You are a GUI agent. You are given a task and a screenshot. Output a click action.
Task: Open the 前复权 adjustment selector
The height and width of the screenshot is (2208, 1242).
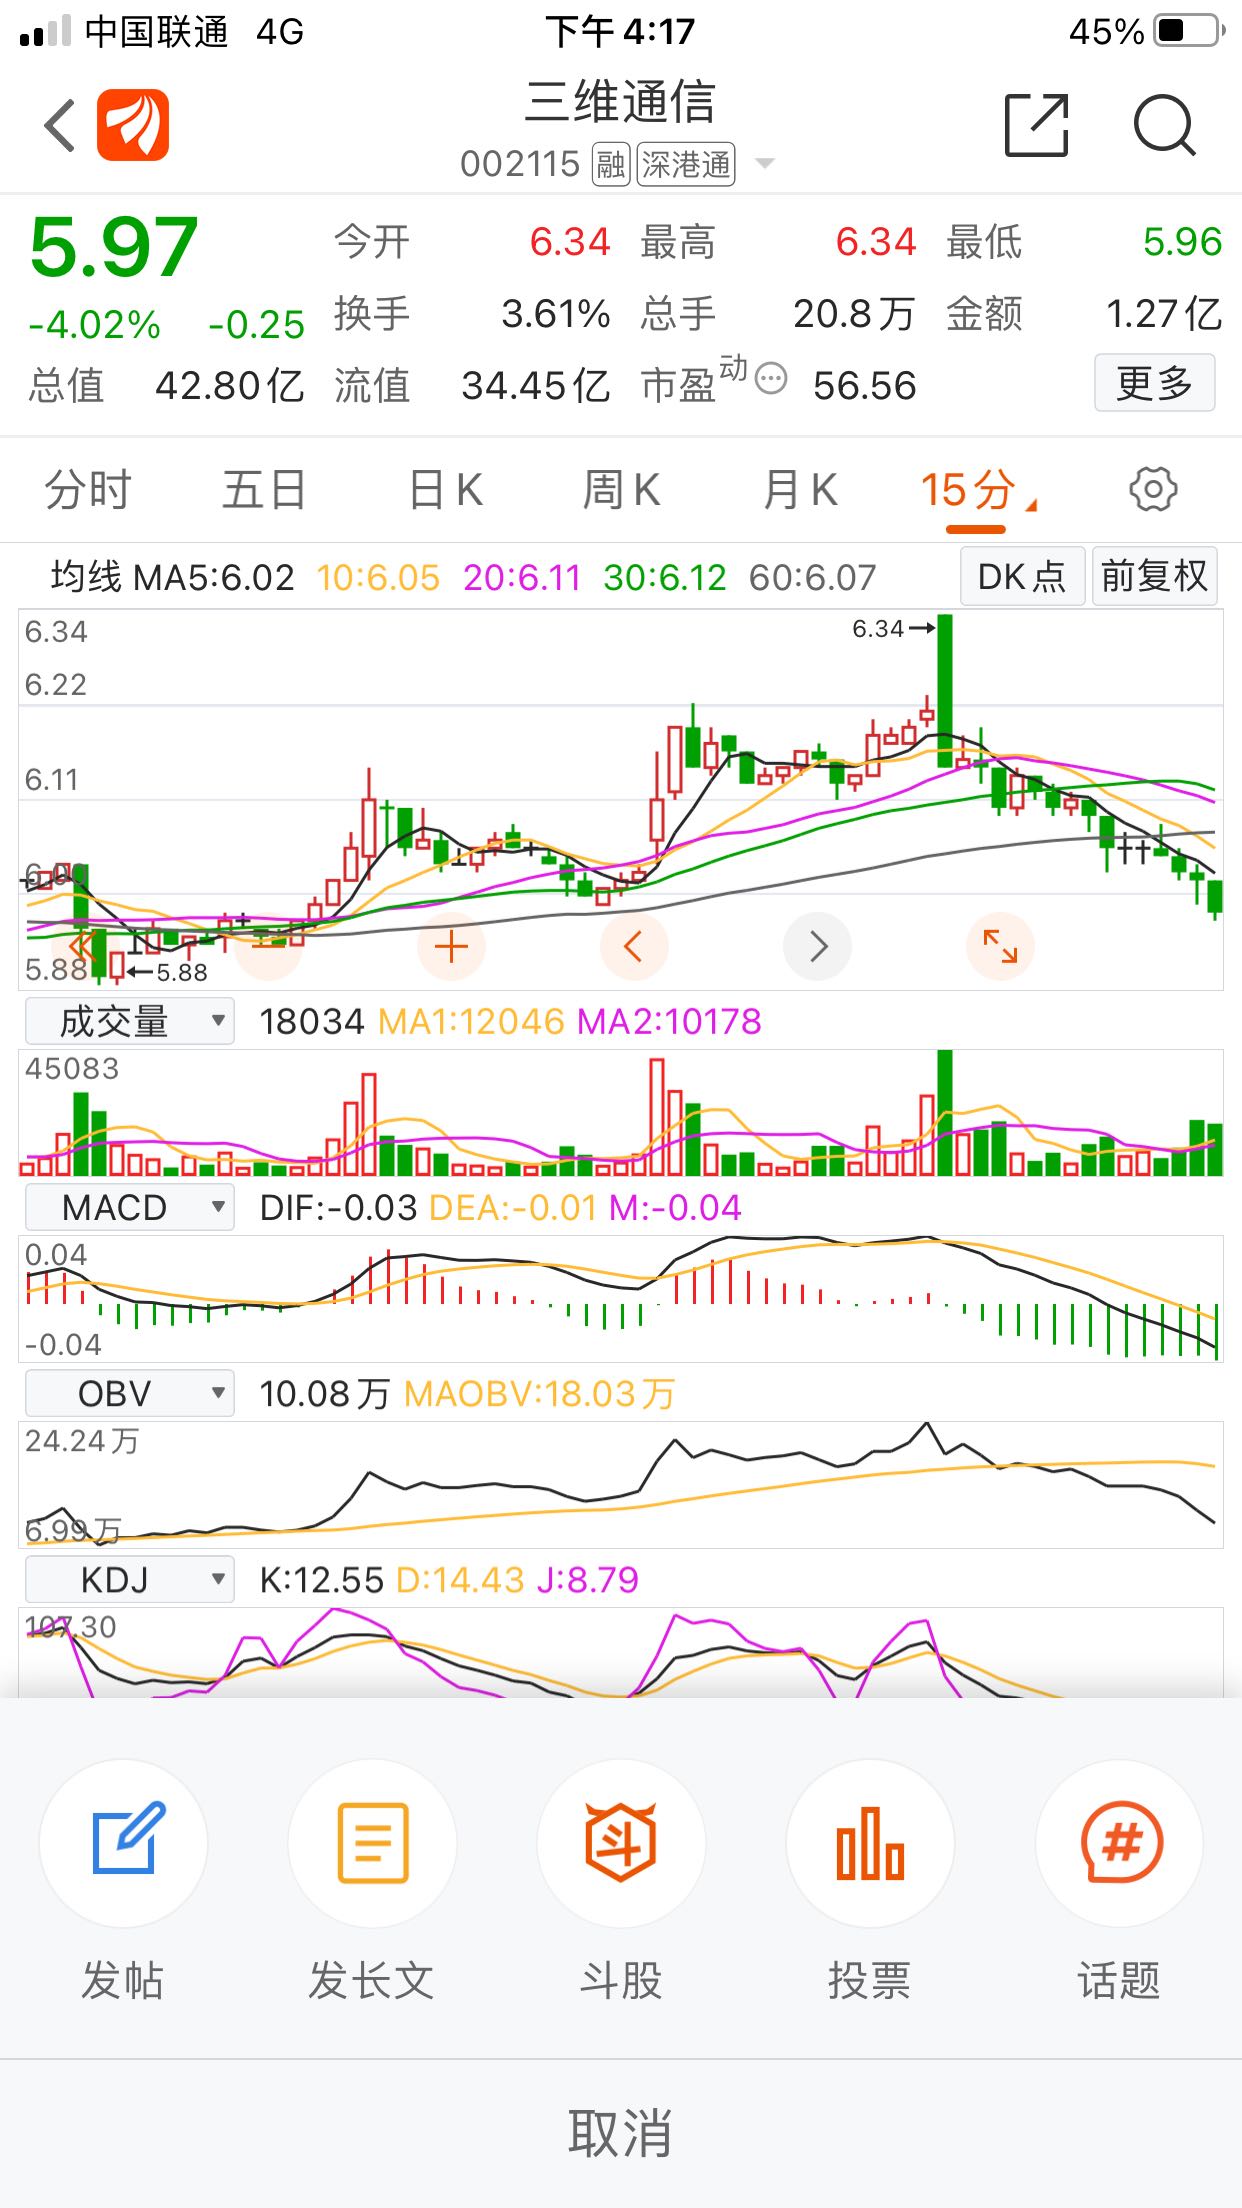pyautogui.click(x=1154, y=577)
